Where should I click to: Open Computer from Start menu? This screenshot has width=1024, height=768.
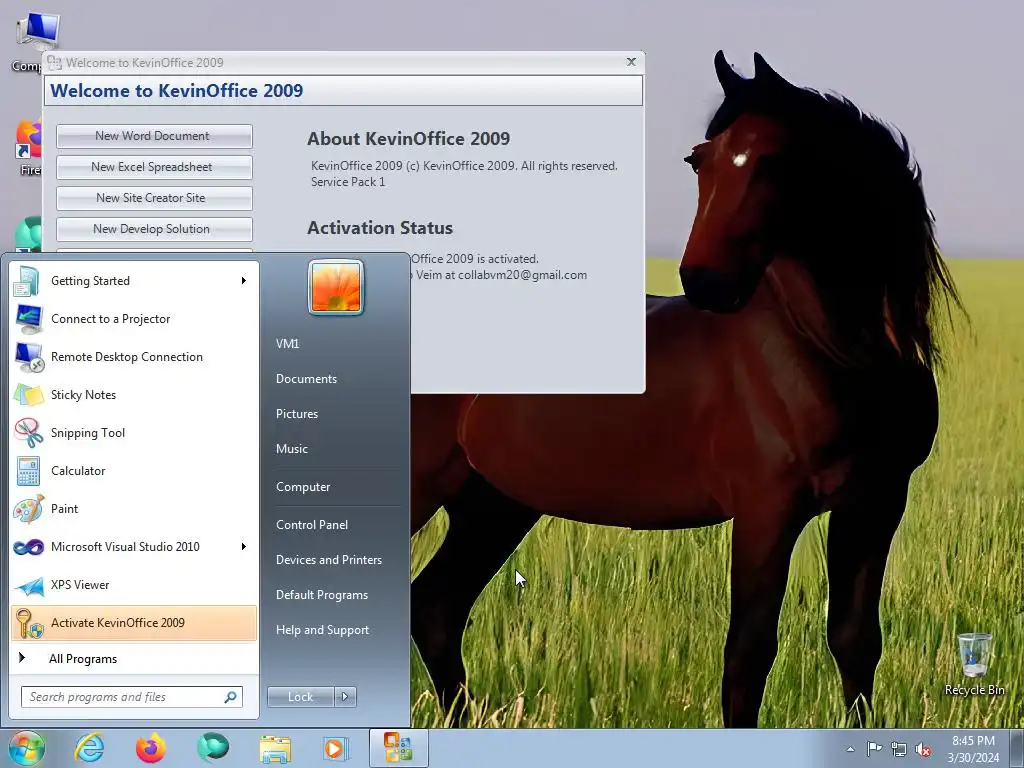pyautogui.click(x=303, y=487)
